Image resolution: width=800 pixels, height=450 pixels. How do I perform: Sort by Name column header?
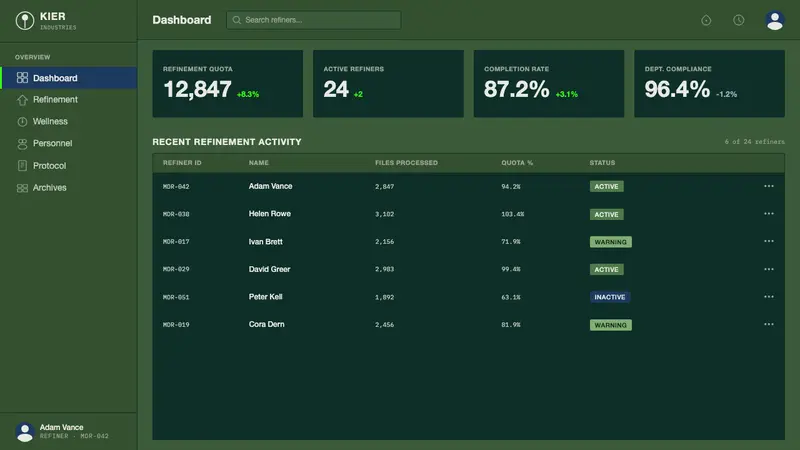[259, 163]
